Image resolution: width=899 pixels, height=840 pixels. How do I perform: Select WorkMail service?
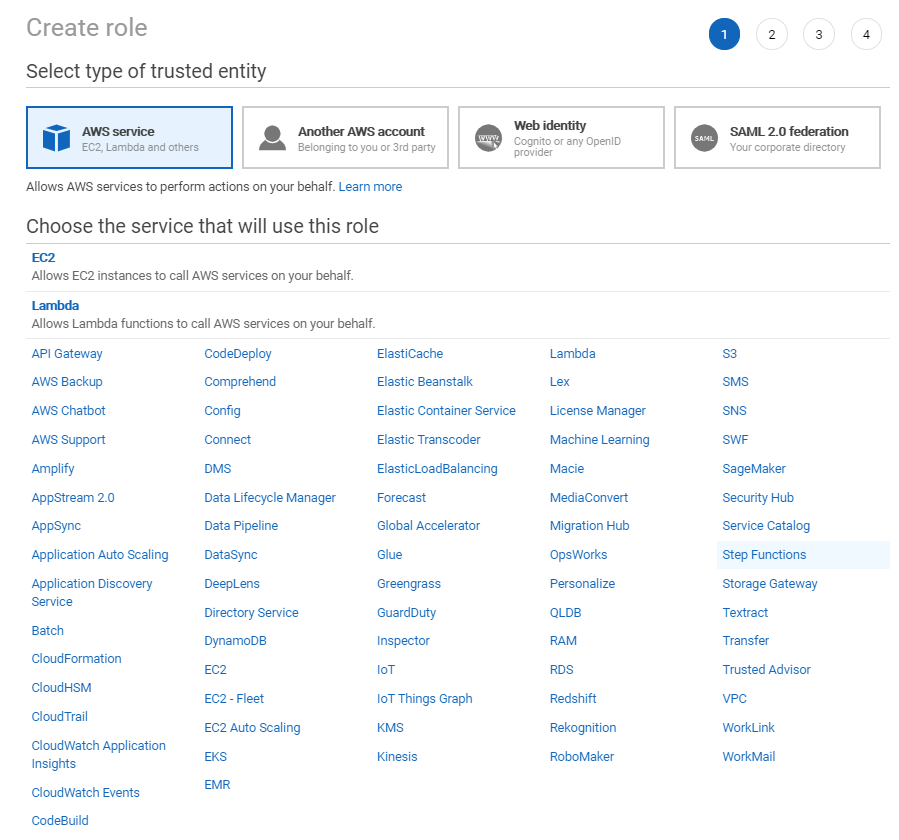[749, 756]
